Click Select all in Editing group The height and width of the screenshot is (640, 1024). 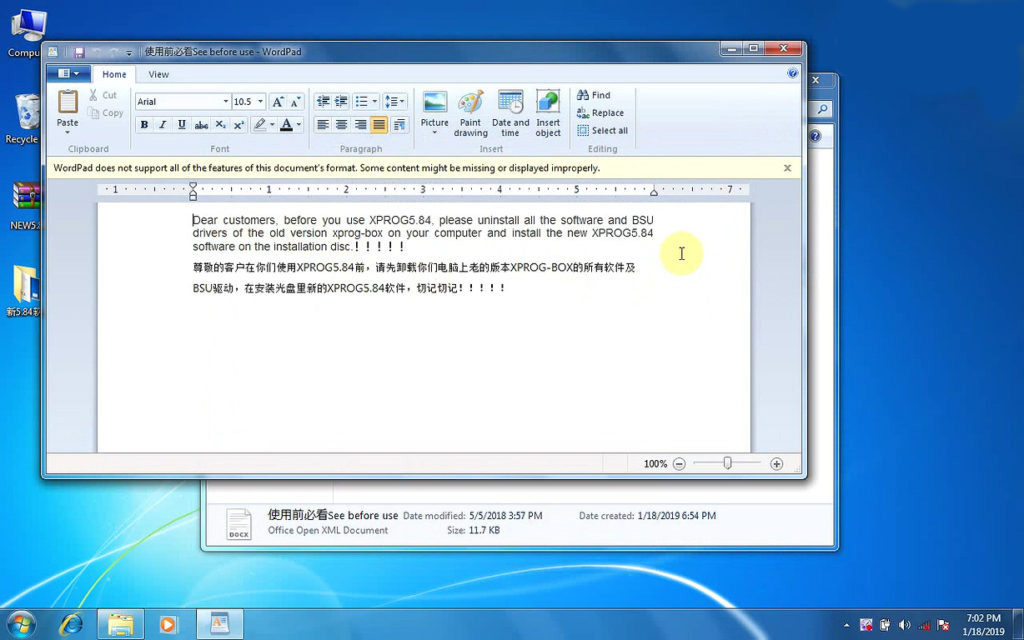click(602, 131)
